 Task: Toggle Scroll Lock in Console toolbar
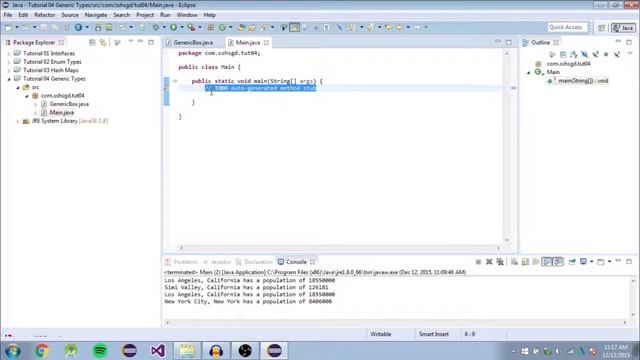click(525, 262)
